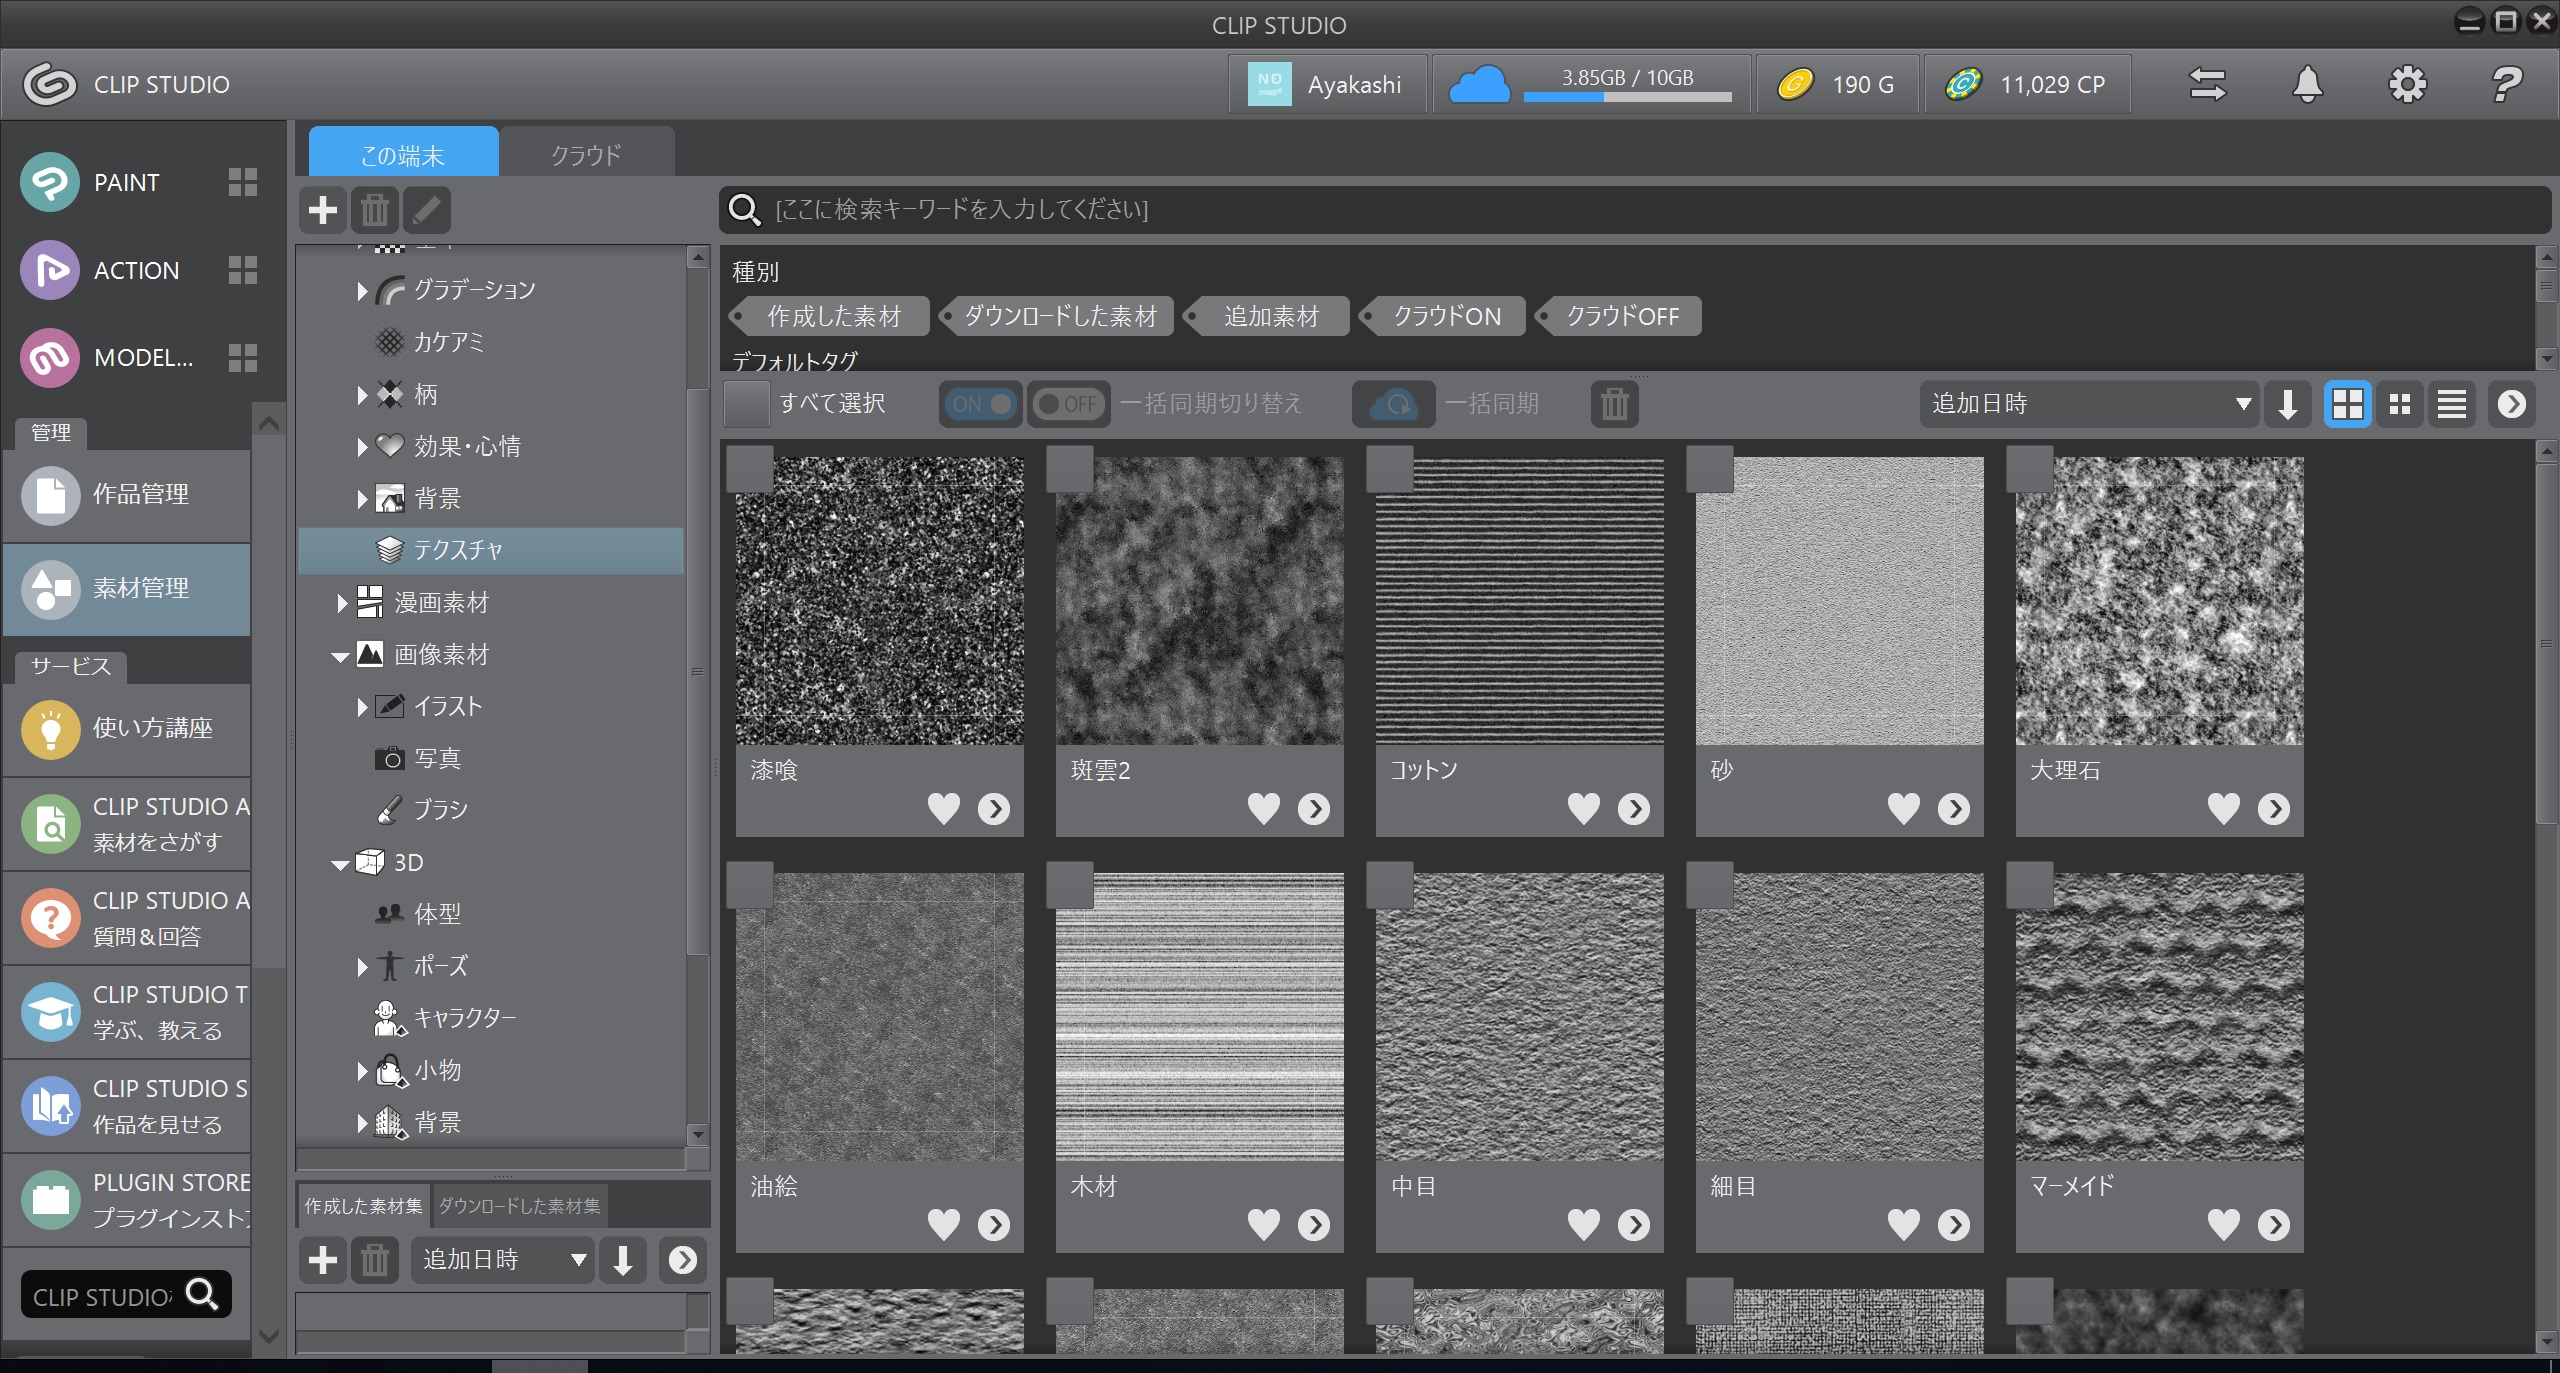Click the cloud storage icon
Viewport: 2560px width, 1373px height.
click(x=1479, y=84)
